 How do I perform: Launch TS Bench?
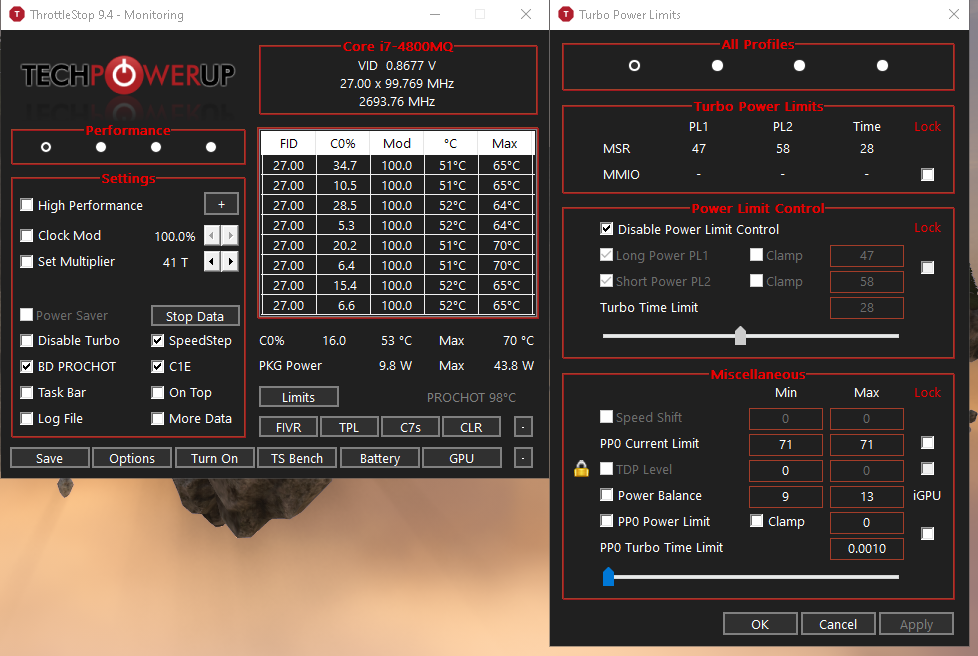click(297, 458)
